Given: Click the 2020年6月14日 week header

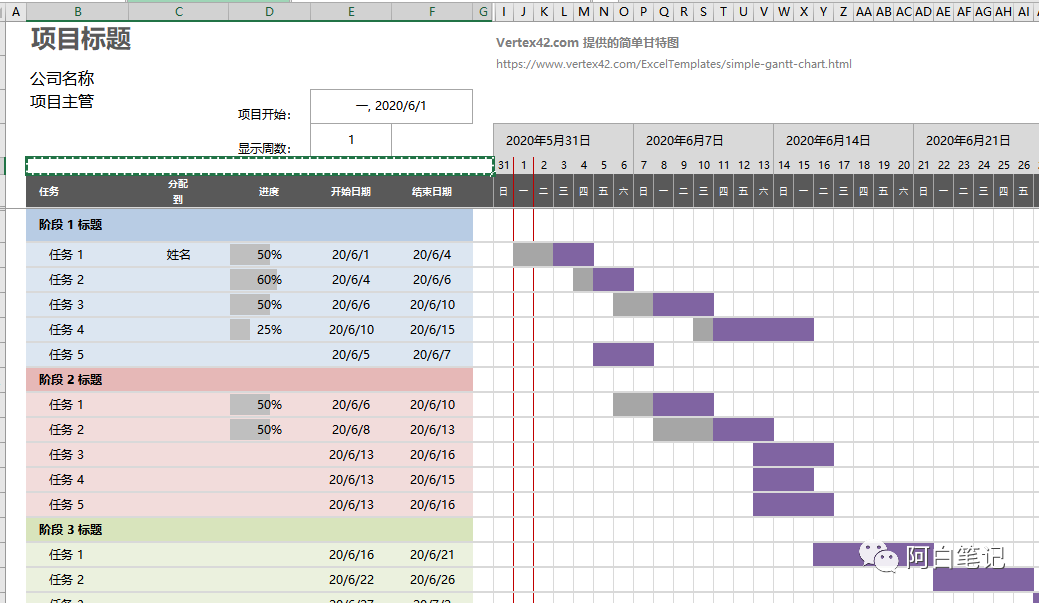Looking at the screenshot, I should pos(843,140).
